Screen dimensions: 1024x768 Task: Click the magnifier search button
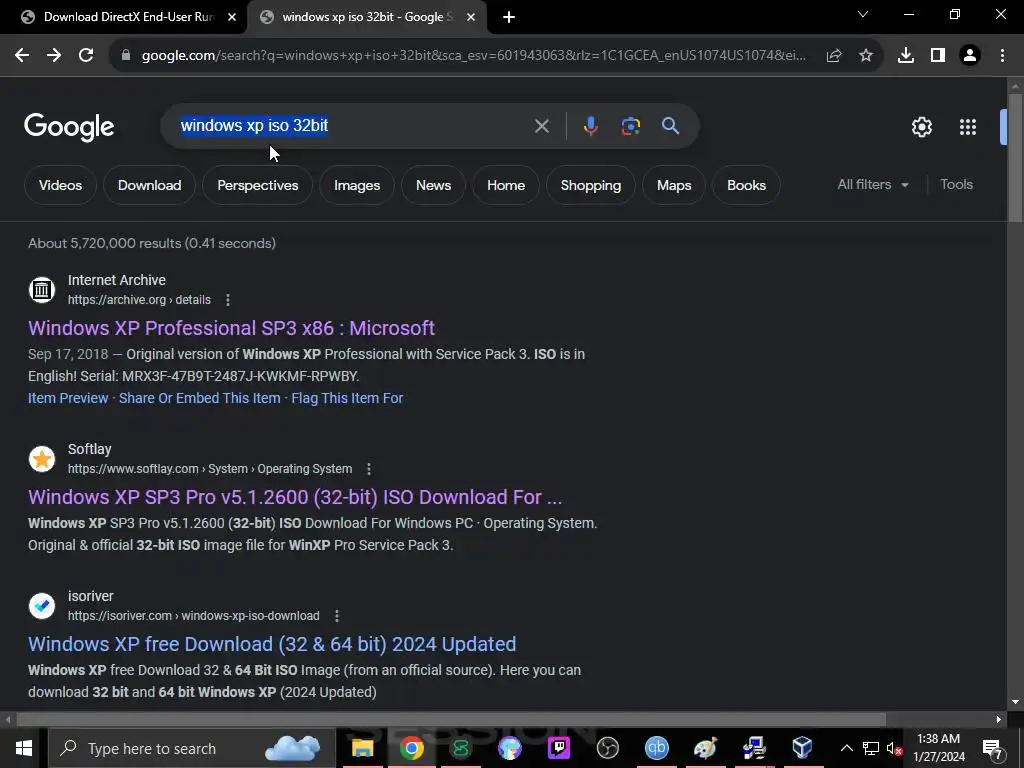[x=671, y=126]
